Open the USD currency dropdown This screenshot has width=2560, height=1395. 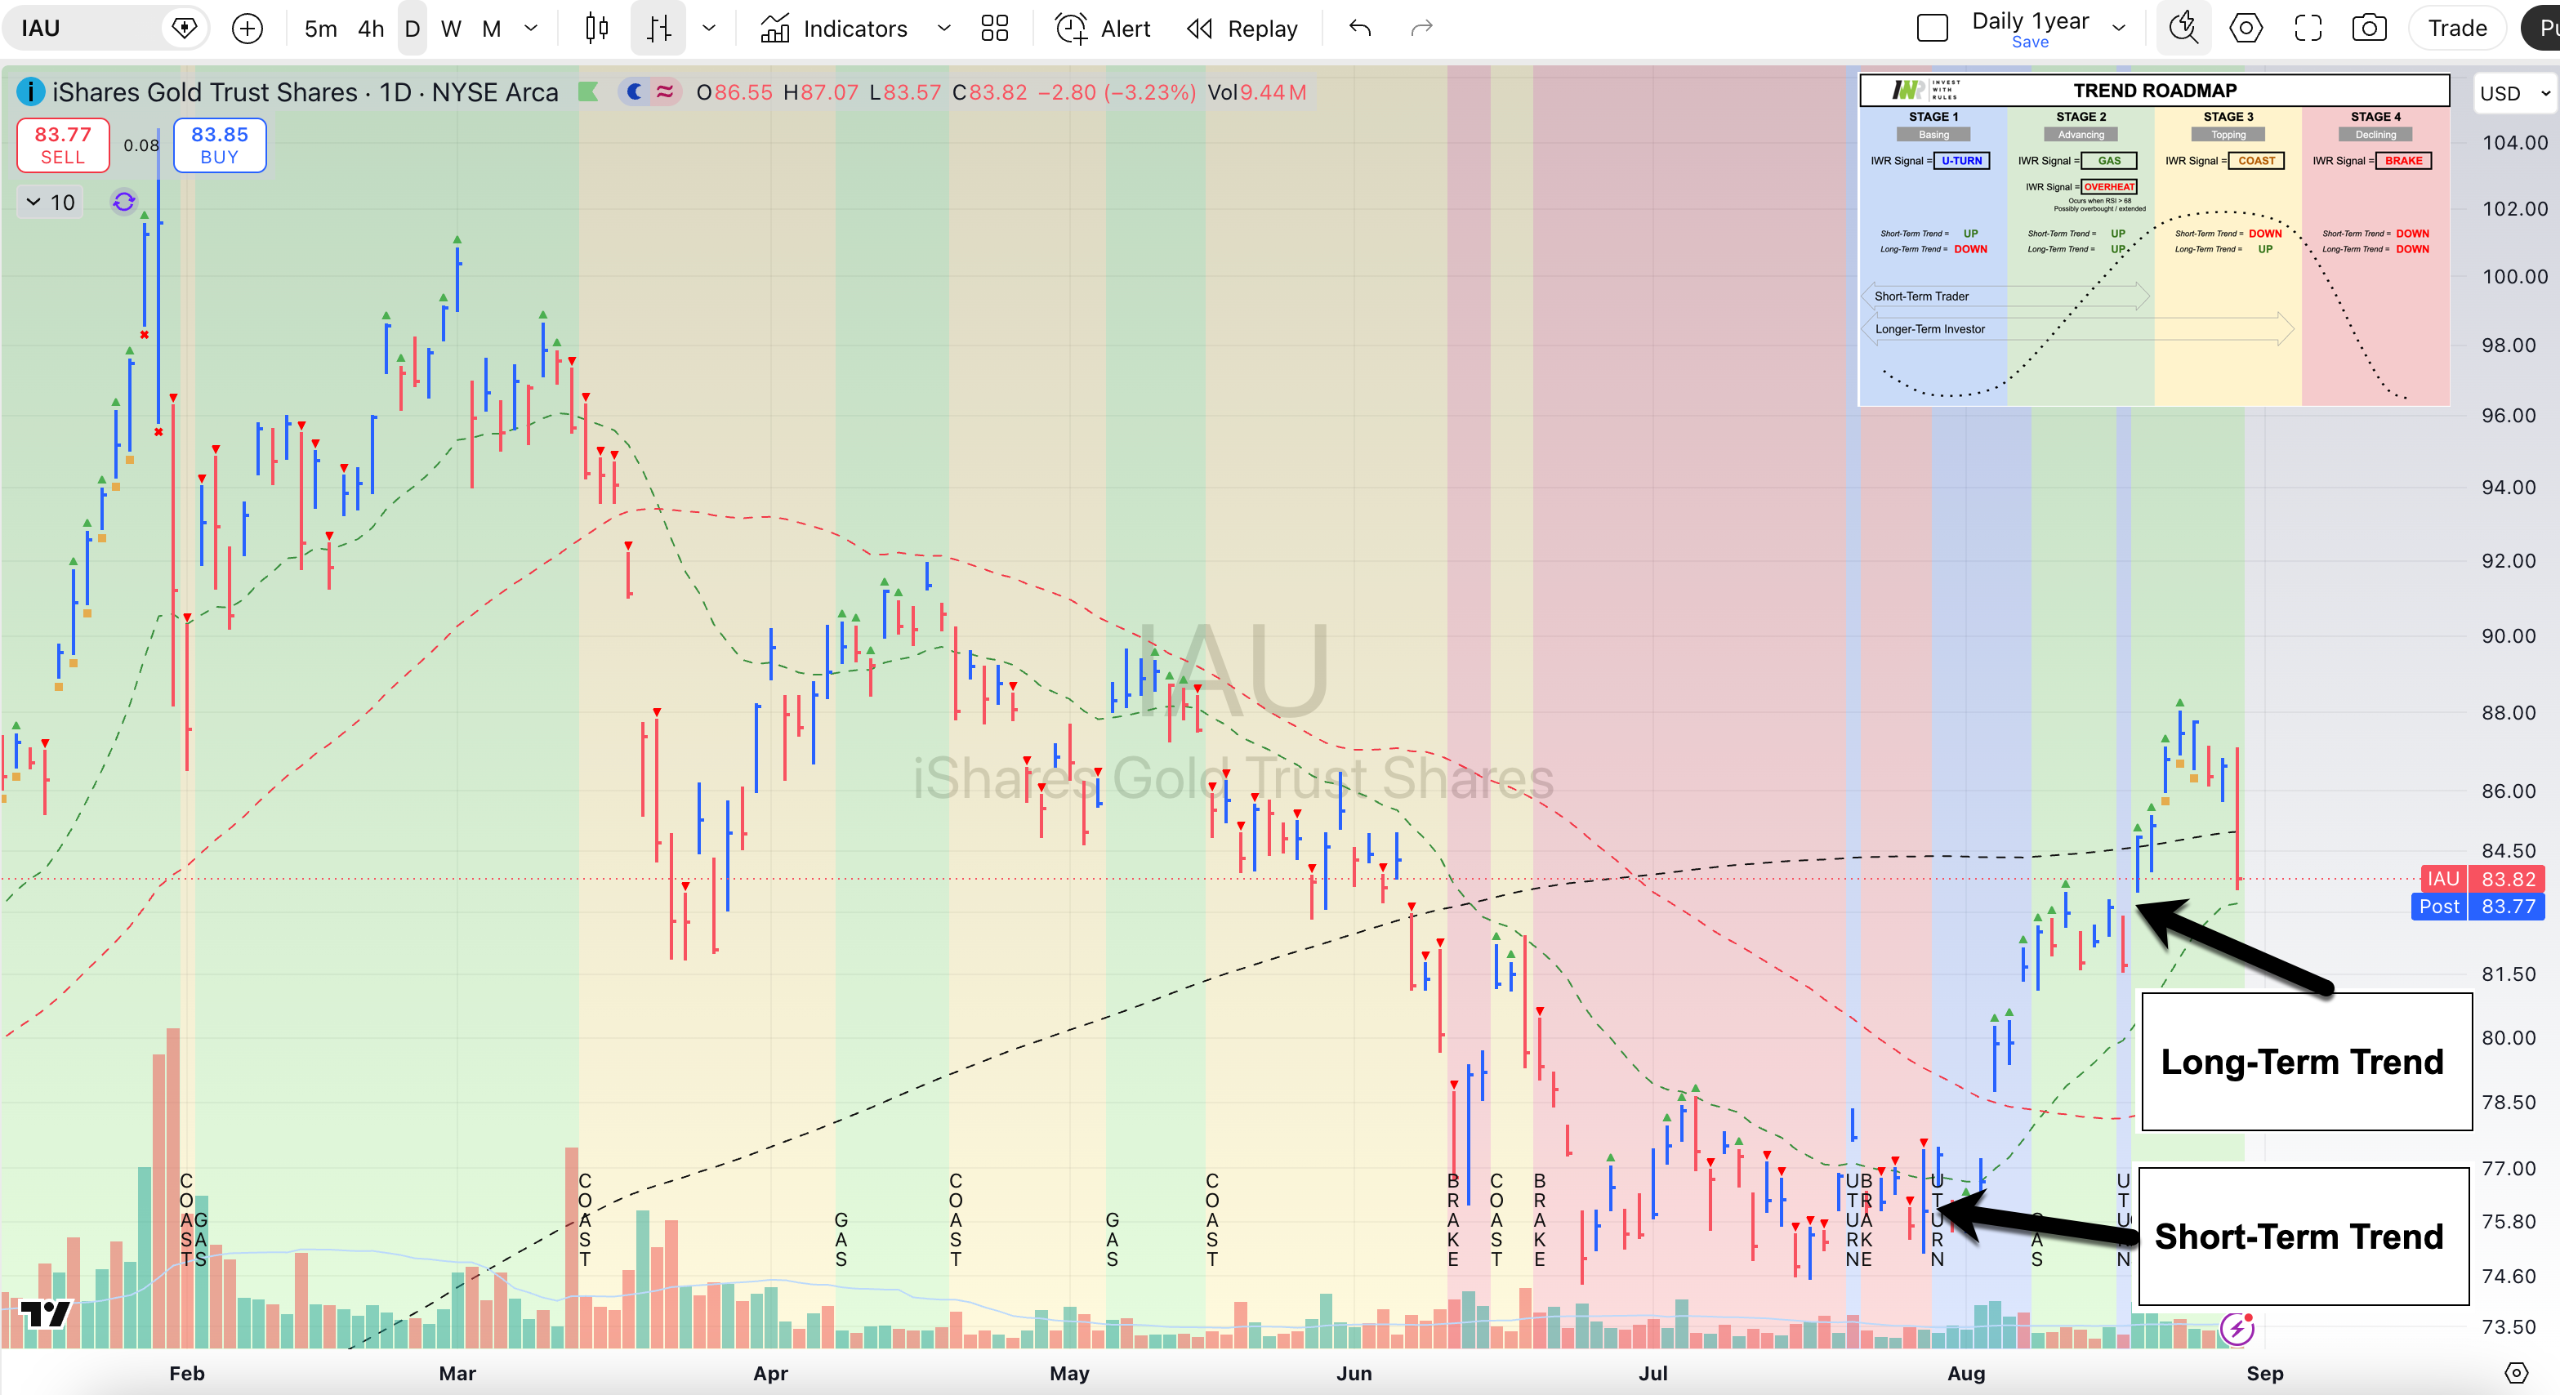click(x=2514, y=93)
